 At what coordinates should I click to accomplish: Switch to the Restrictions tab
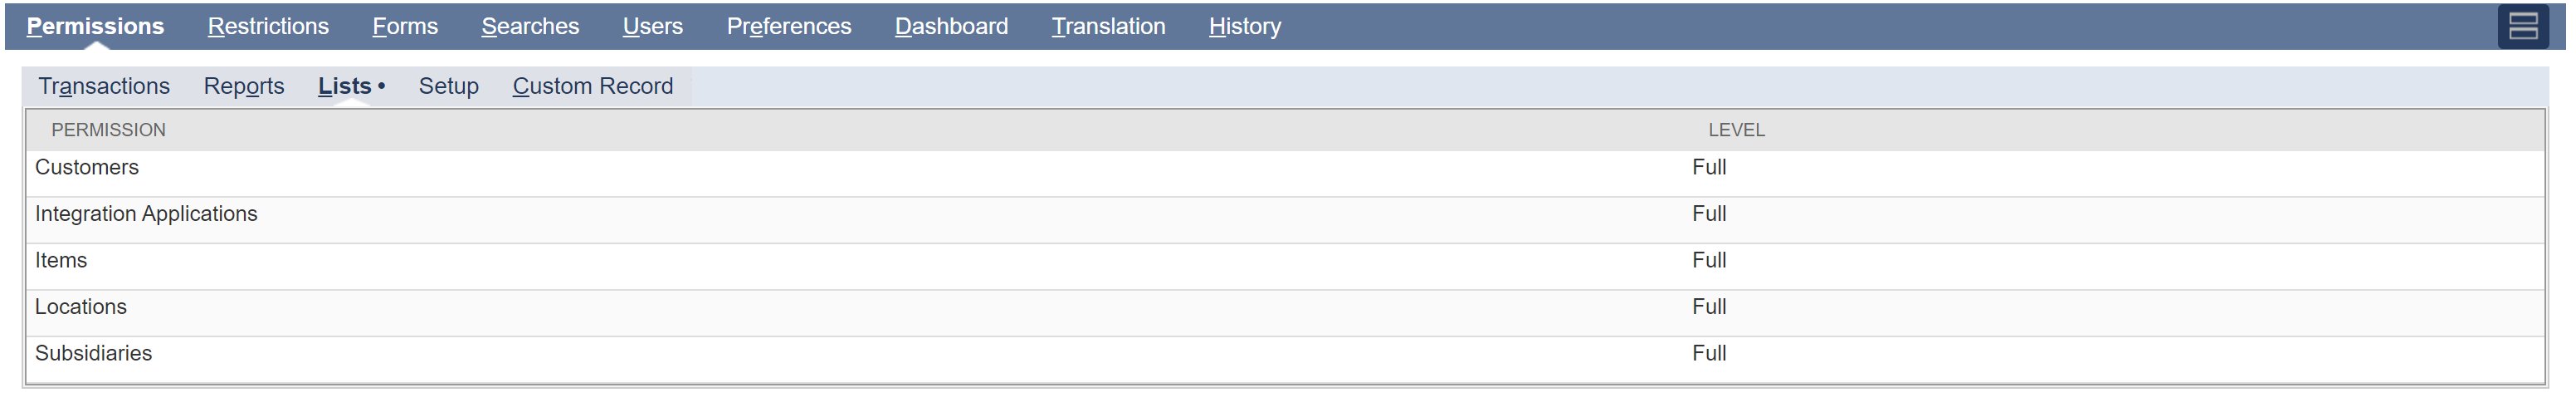(268, 26)
